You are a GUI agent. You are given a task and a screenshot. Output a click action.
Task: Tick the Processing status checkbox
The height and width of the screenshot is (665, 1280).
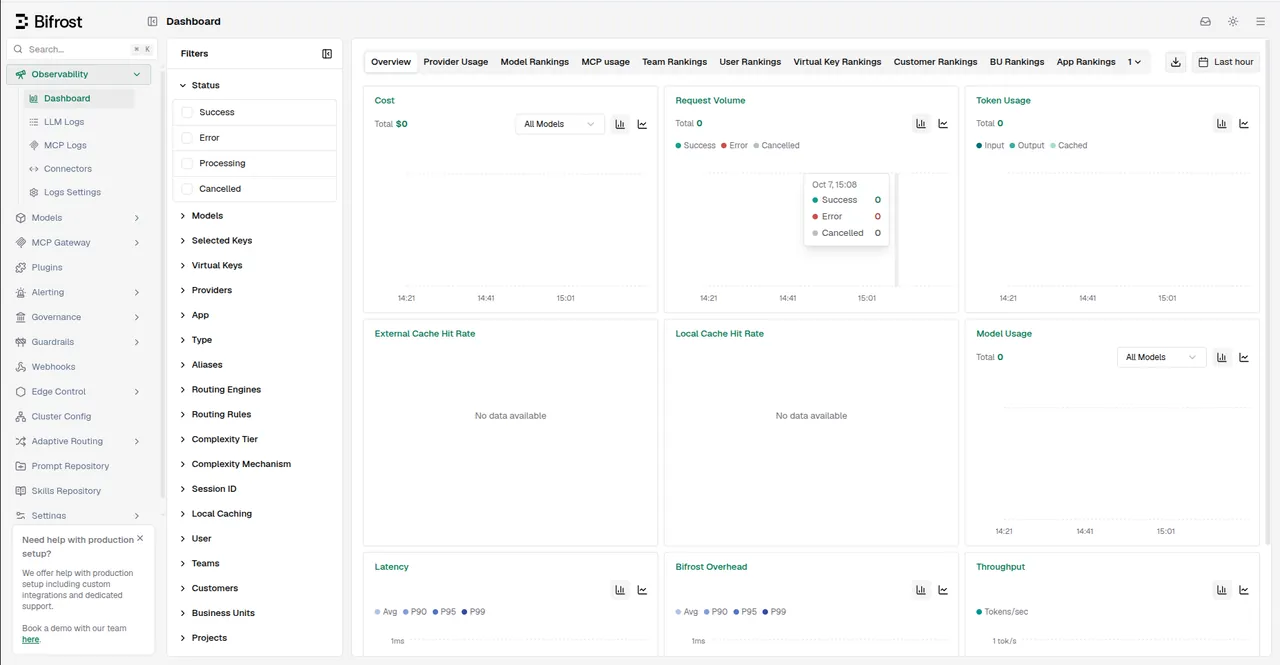[x=187, y=163]
